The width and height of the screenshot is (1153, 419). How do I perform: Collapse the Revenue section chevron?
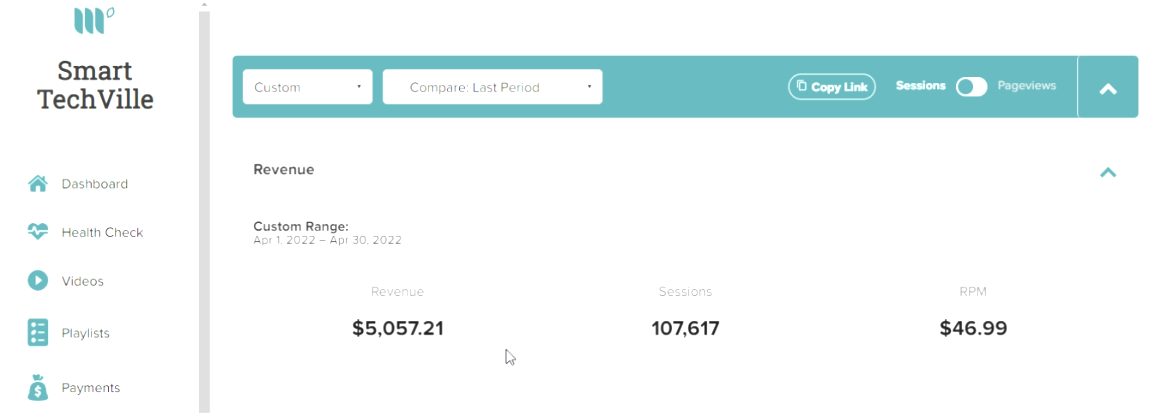pos(1107,172)
